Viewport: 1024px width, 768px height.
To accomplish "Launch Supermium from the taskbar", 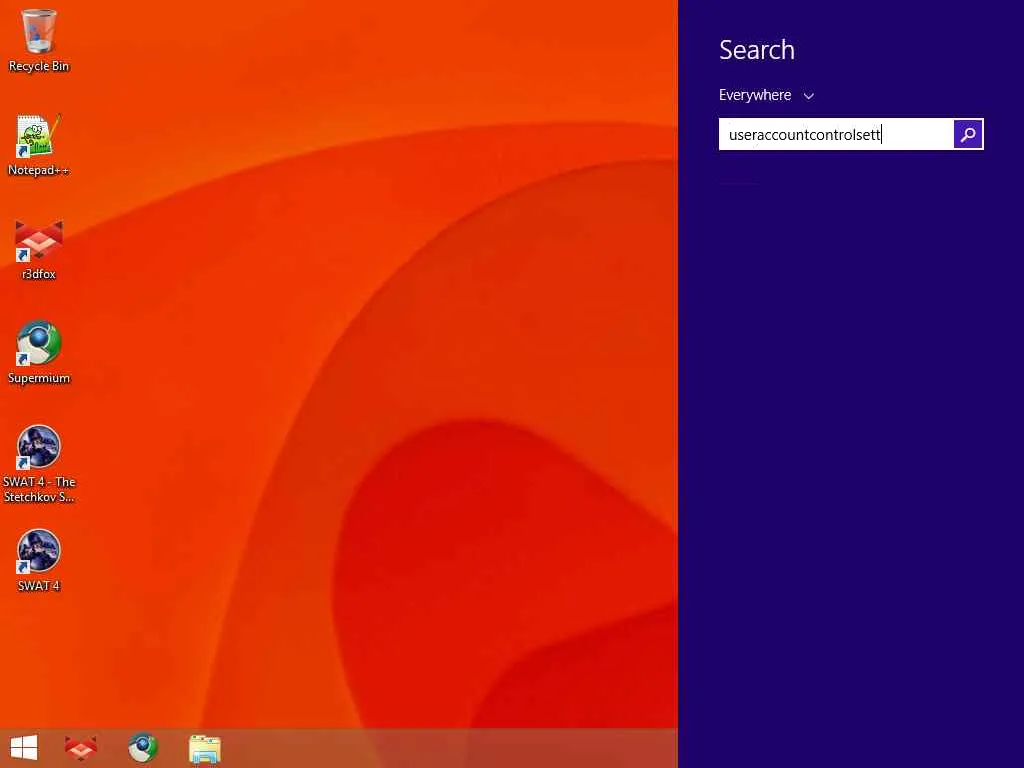I will tap(143, 748).
